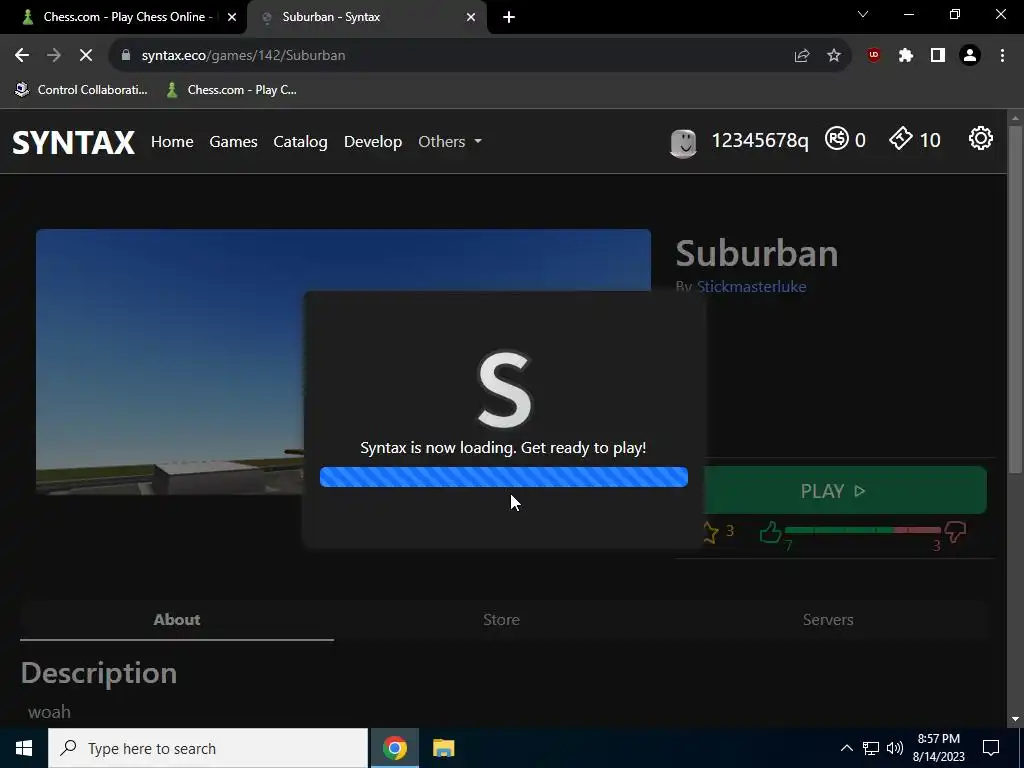Image resolution: width=1024 pixels, height=768 pixels.
Task: Click the browser forward arrow
Action: pyautogui.click(x=54, y=56)
